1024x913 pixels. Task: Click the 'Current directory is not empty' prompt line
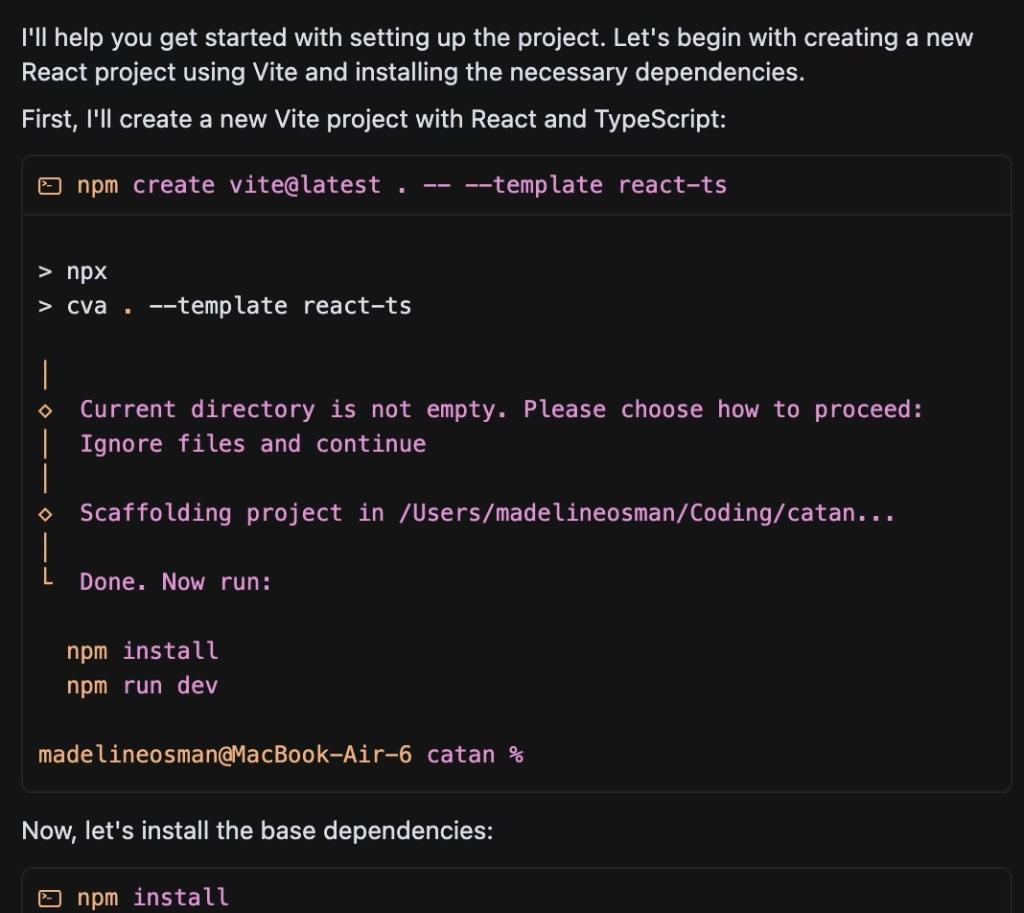point(498,408)
